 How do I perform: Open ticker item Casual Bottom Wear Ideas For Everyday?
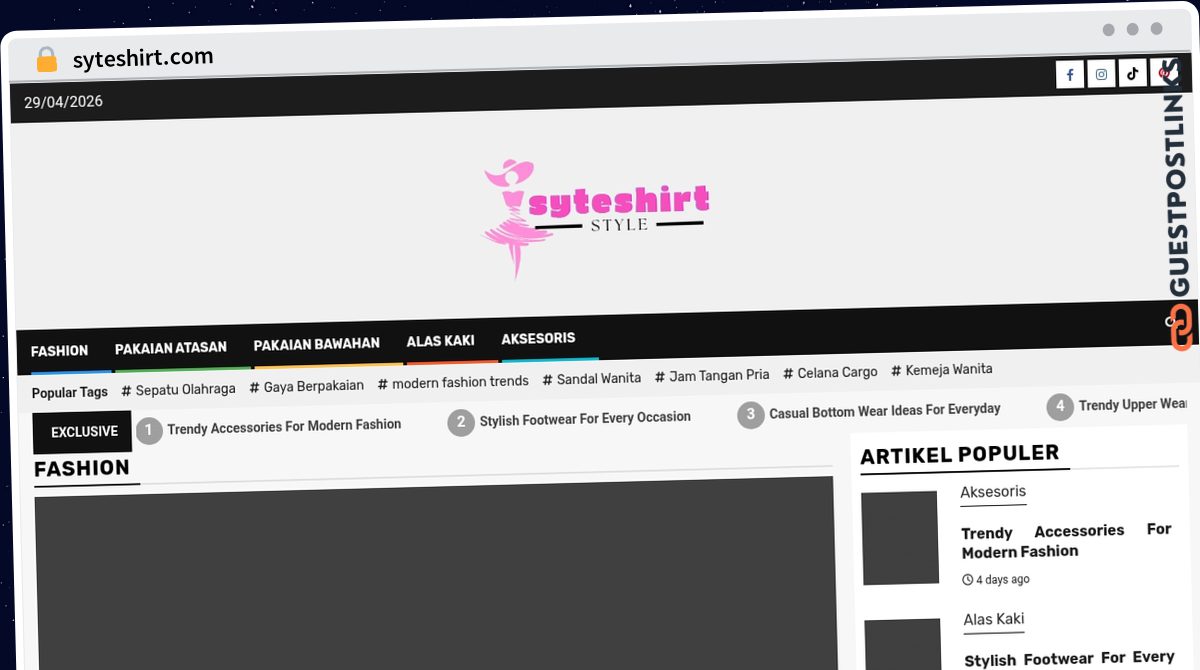coord(885,410)
